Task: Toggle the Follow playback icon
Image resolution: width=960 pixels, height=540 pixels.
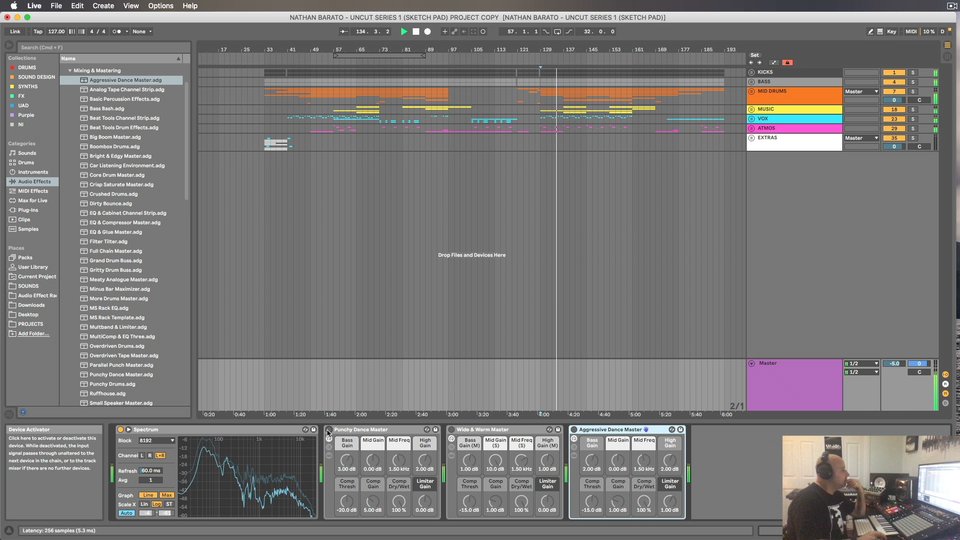Action: (344, 31)
